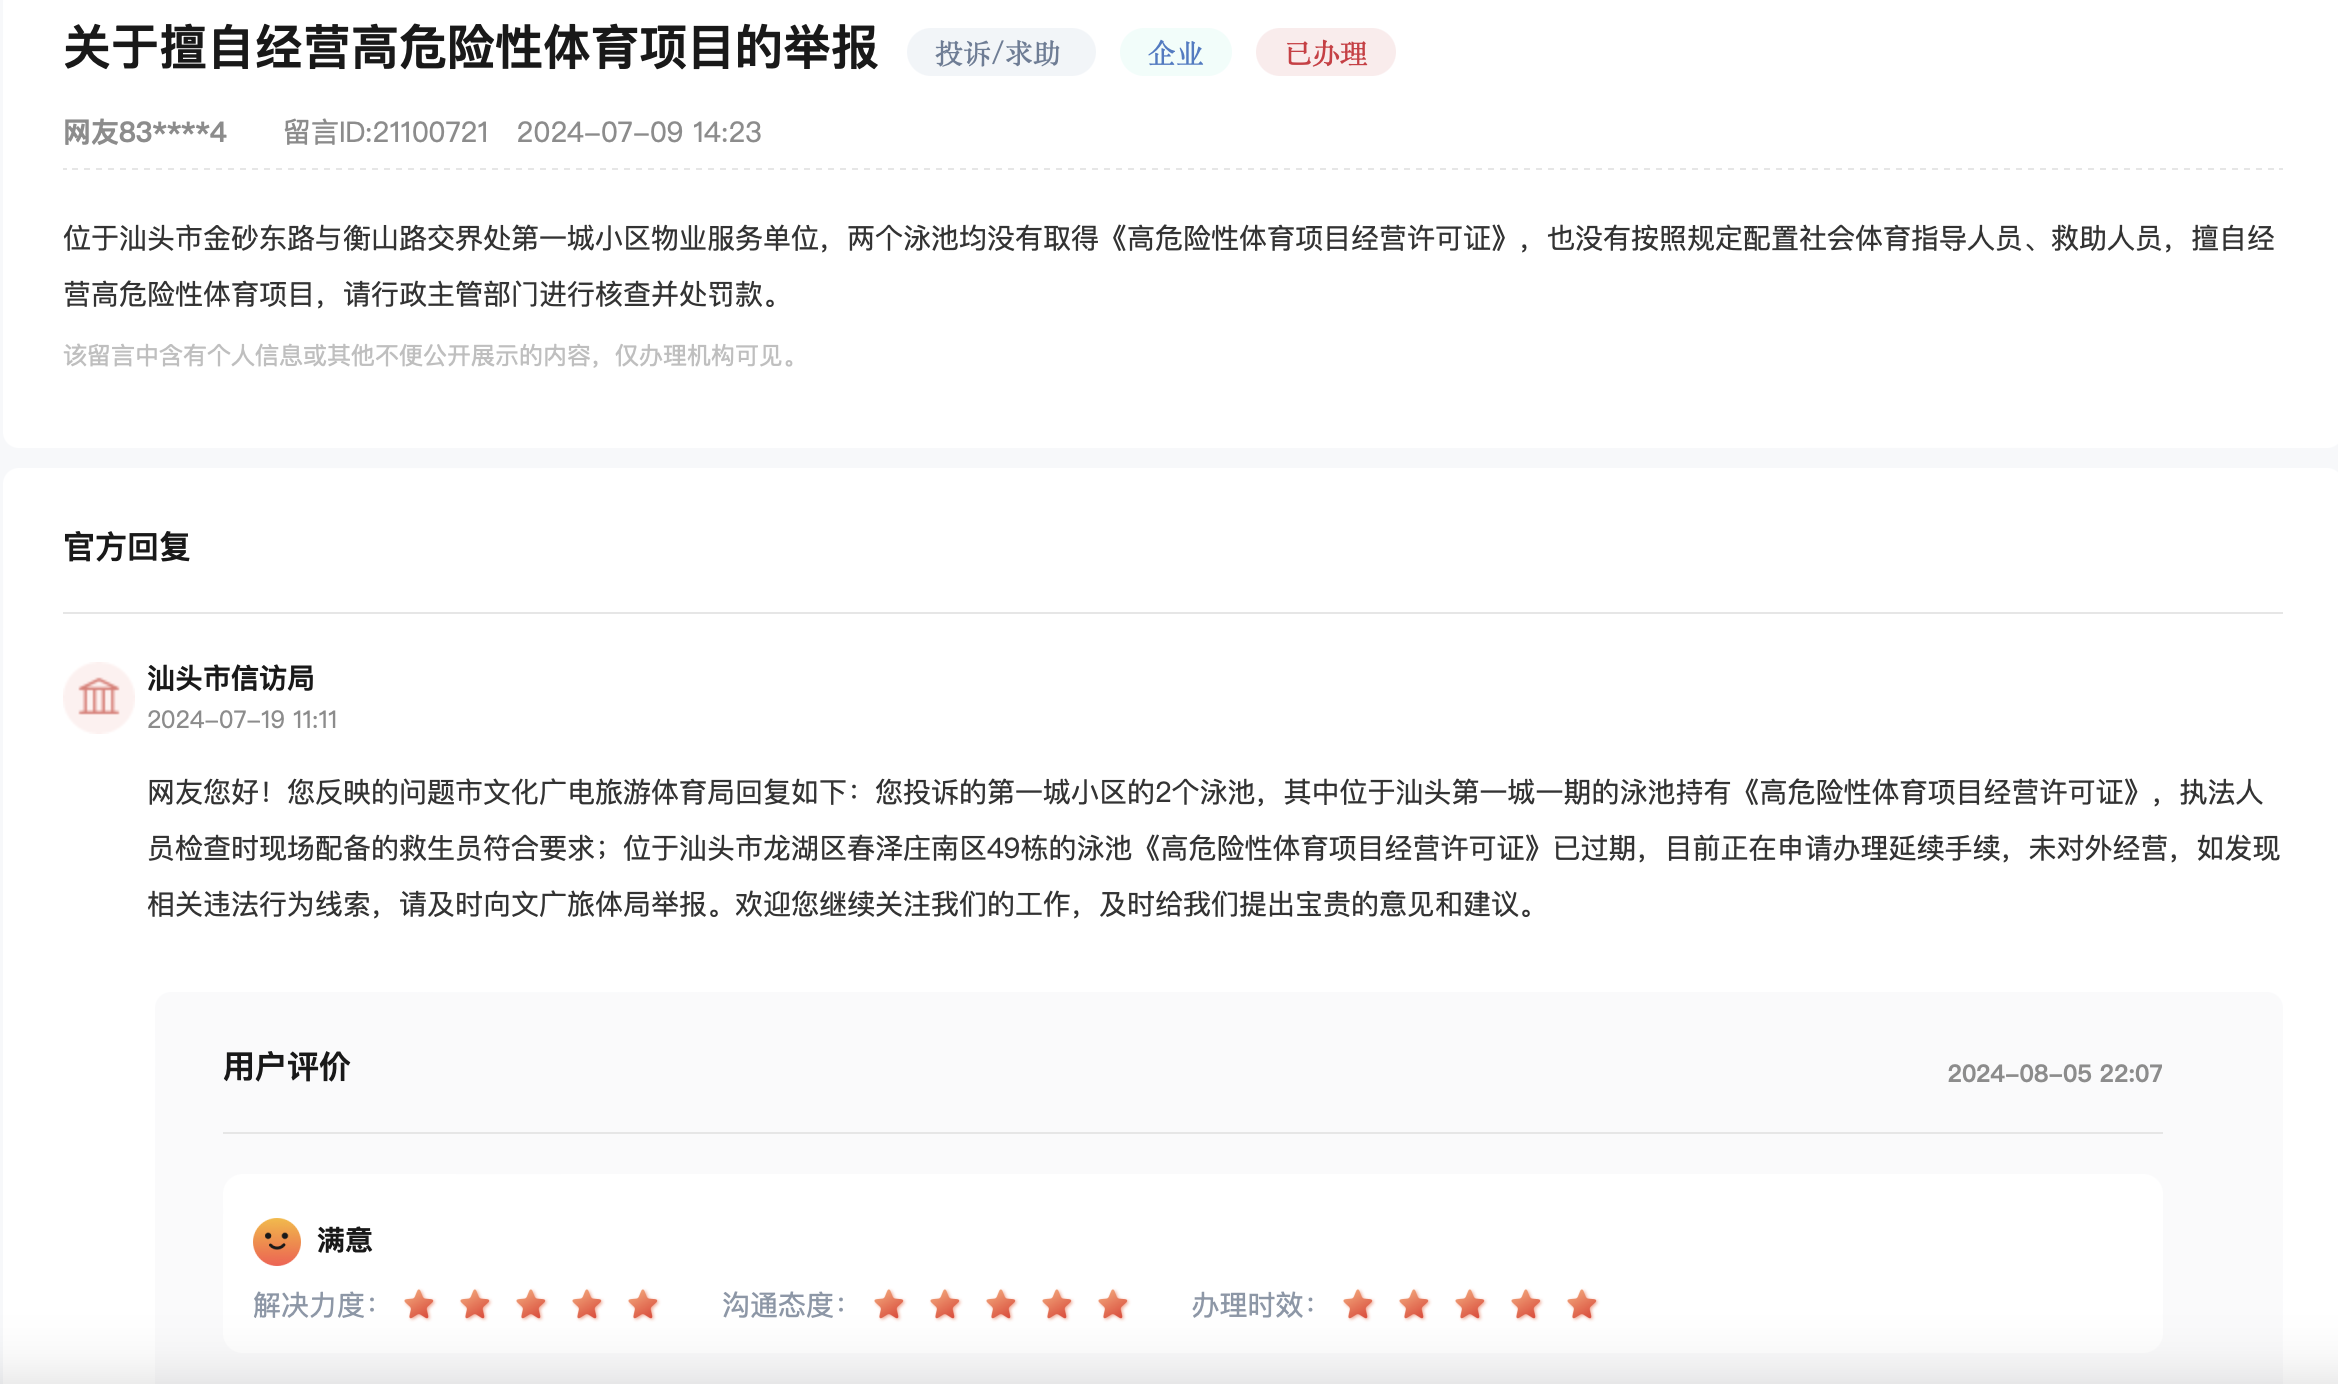Open the complaint title 关于擅自经营高危险性体育项目的举报
Image resolution: width=2338 pixels, height=1384 pixels.
tap(470, 52)
